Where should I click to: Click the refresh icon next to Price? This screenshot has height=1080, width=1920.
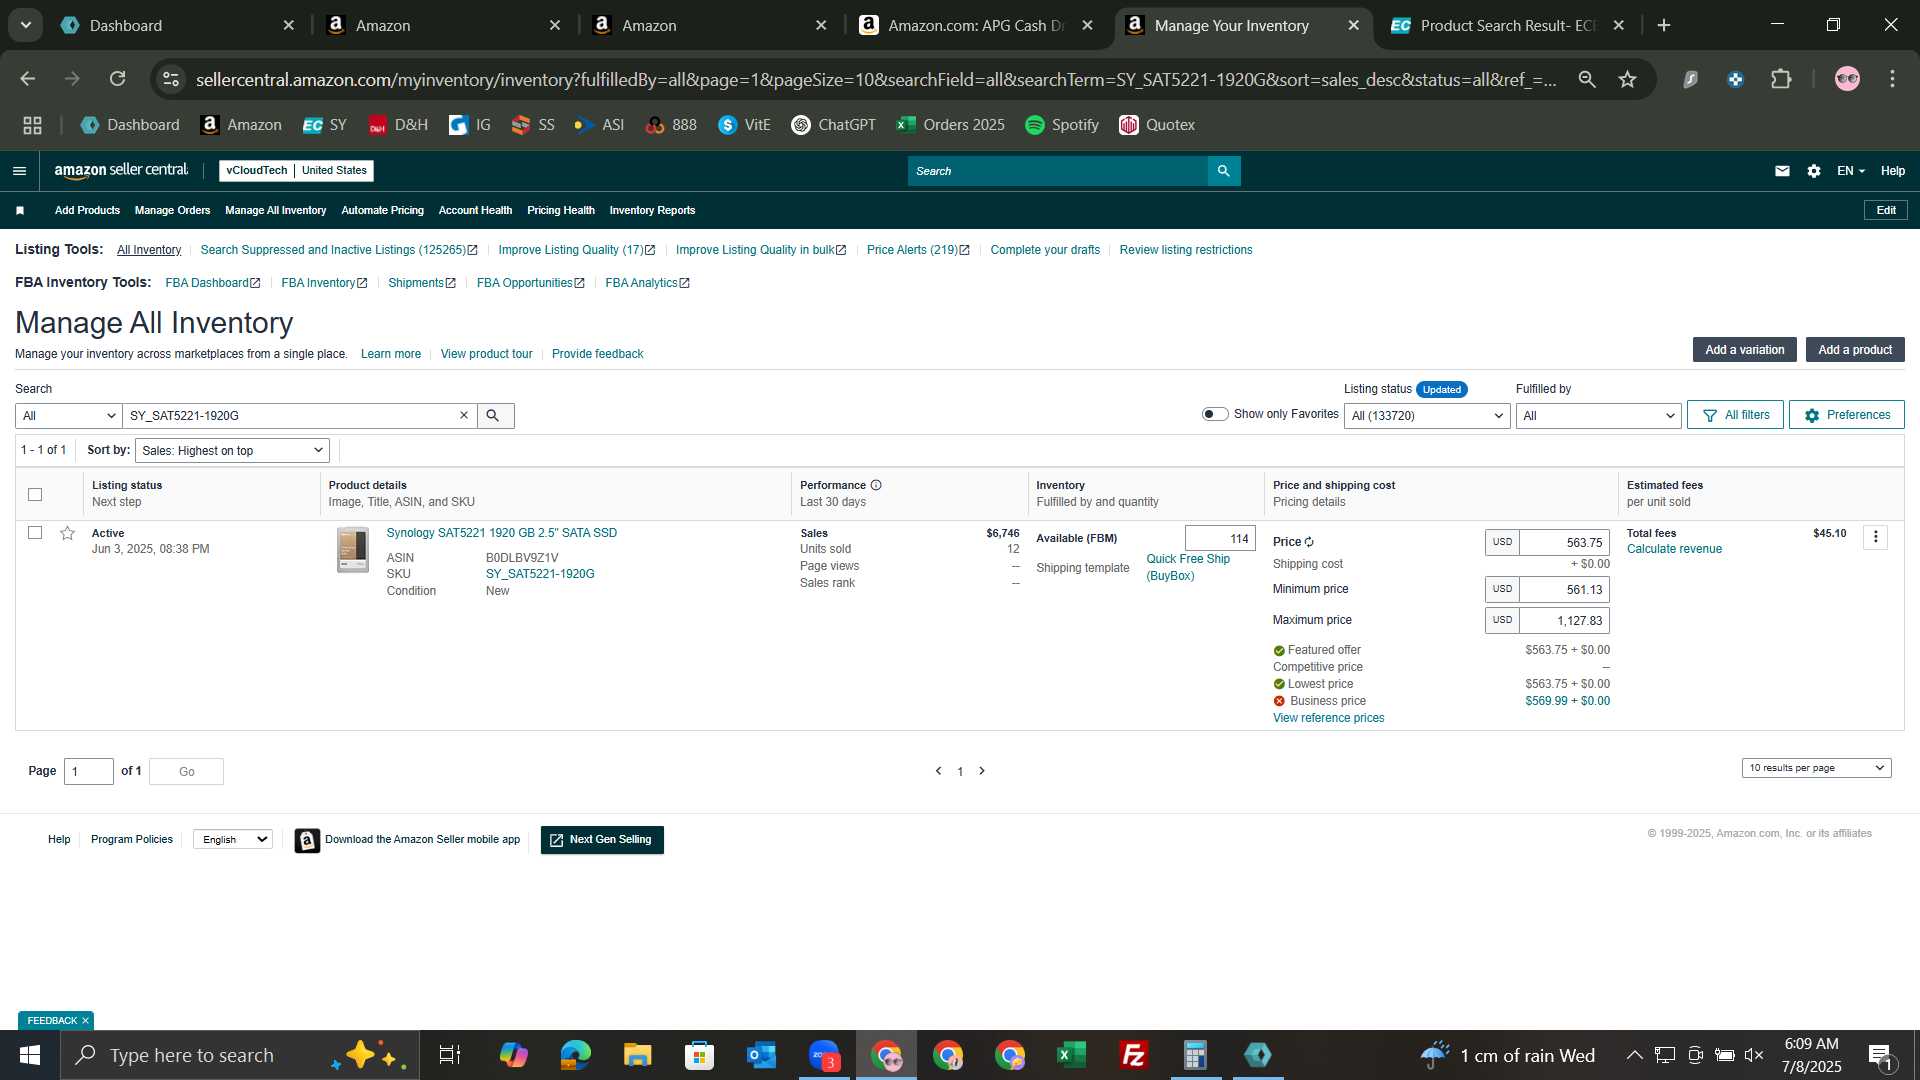pos(1309,542)
